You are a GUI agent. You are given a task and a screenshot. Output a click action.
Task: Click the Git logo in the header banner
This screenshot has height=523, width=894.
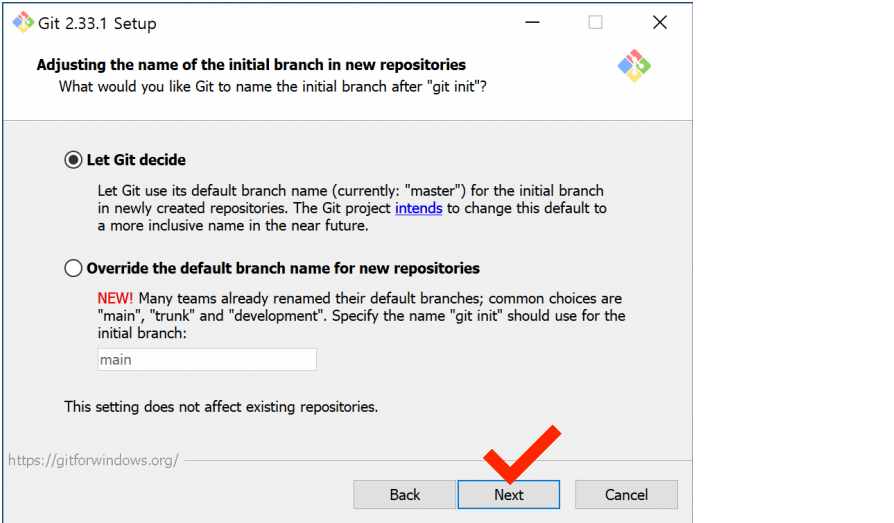tap(634, 66)
